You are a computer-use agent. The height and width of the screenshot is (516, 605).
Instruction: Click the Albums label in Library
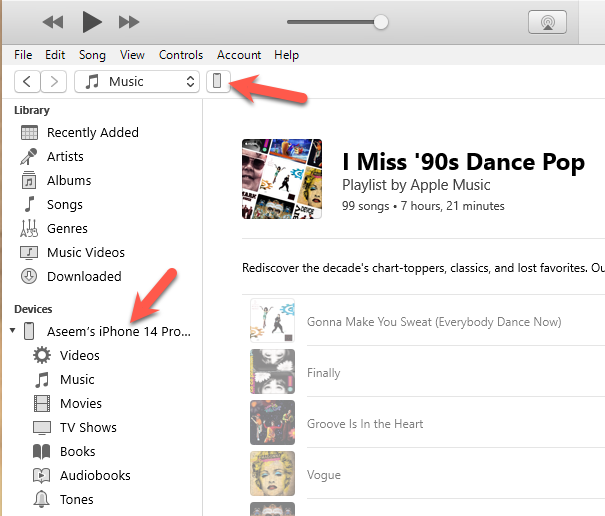click(69, 181)
